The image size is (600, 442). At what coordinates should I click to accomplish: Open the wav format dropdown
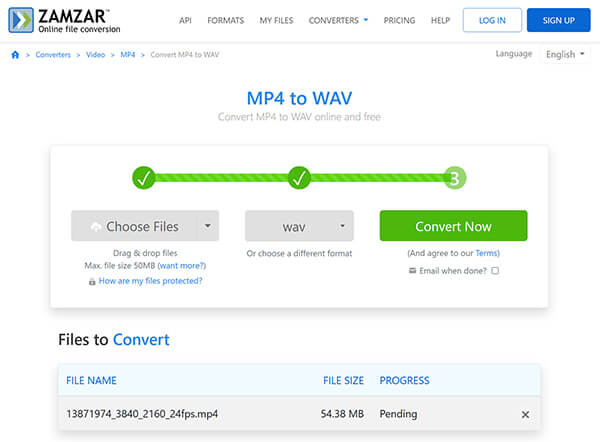pyautogui.click(x=299, y=226)
